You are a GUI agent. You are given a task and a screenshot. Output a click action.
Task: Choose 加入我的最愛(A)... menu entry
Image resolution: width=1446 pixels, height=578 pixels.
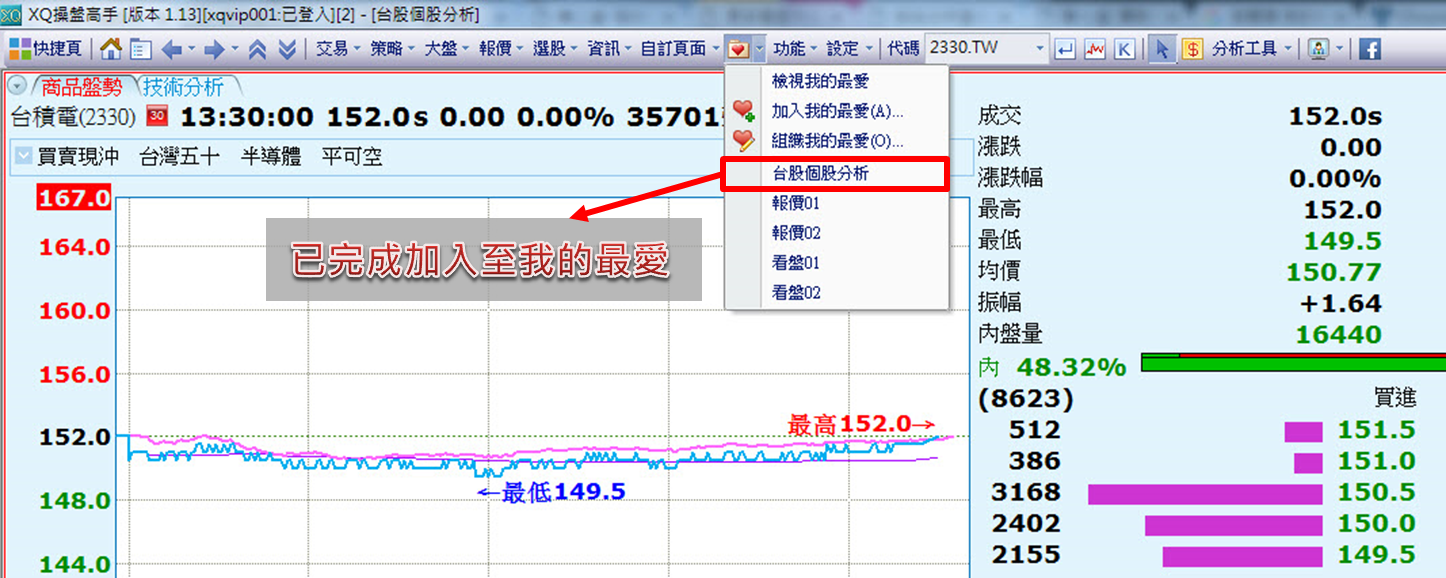836,111
